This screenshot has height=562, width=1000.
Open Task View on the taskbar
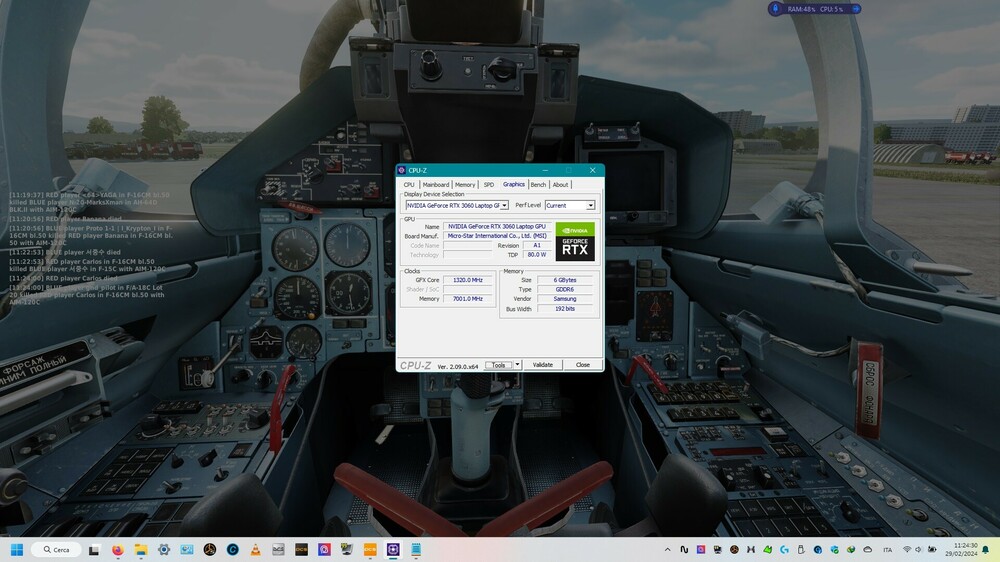[x=94, y=549]
